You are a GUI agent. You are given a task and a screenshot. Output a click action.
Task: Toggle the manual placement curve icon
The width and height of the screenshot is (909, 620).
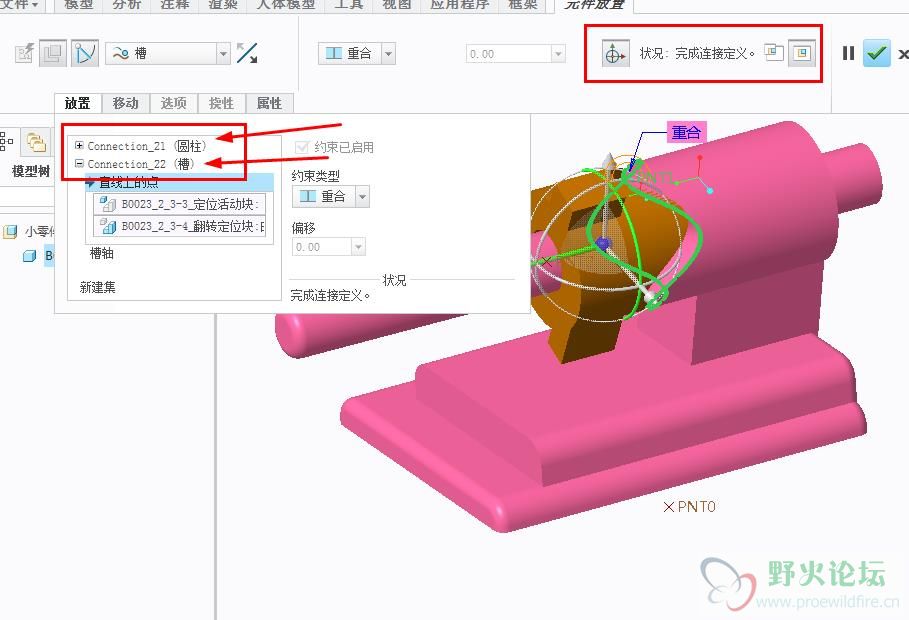[x=85, y=53]
